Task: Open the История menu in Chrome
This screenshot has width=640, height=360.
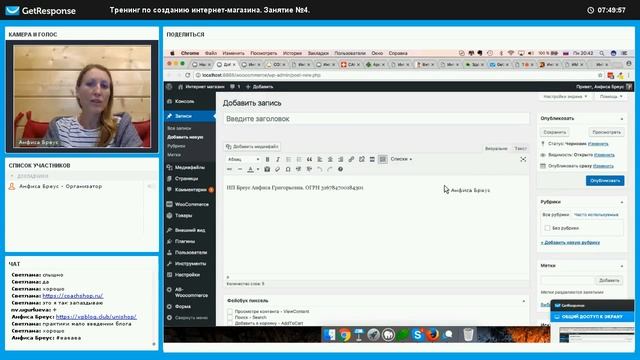Action: tap(292, 53)
